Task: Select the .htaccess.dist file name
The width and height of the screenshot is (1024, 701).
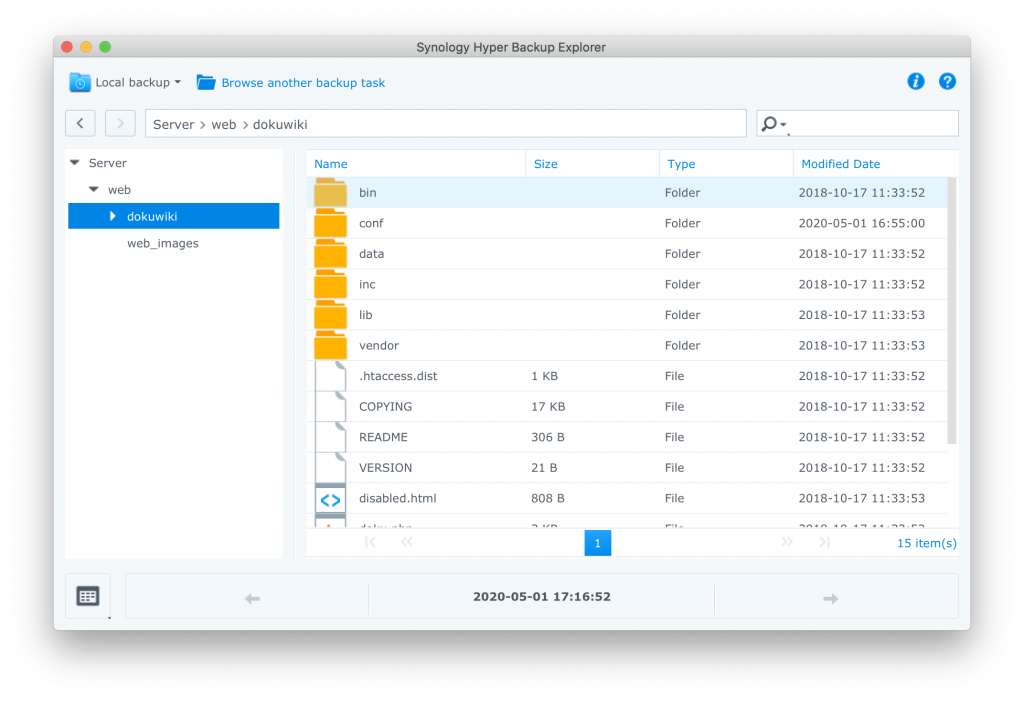Action: click(398, 376)
